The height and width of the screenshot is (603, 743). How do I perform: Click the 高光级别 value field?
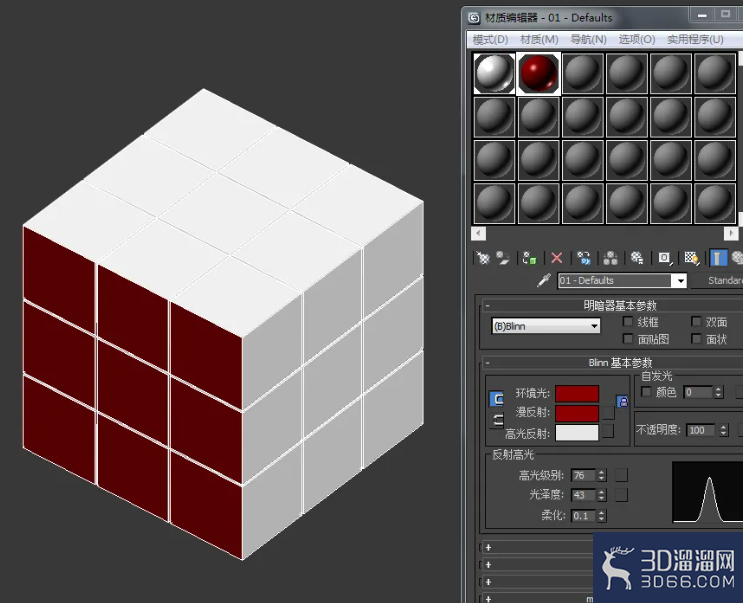(583, 475)
